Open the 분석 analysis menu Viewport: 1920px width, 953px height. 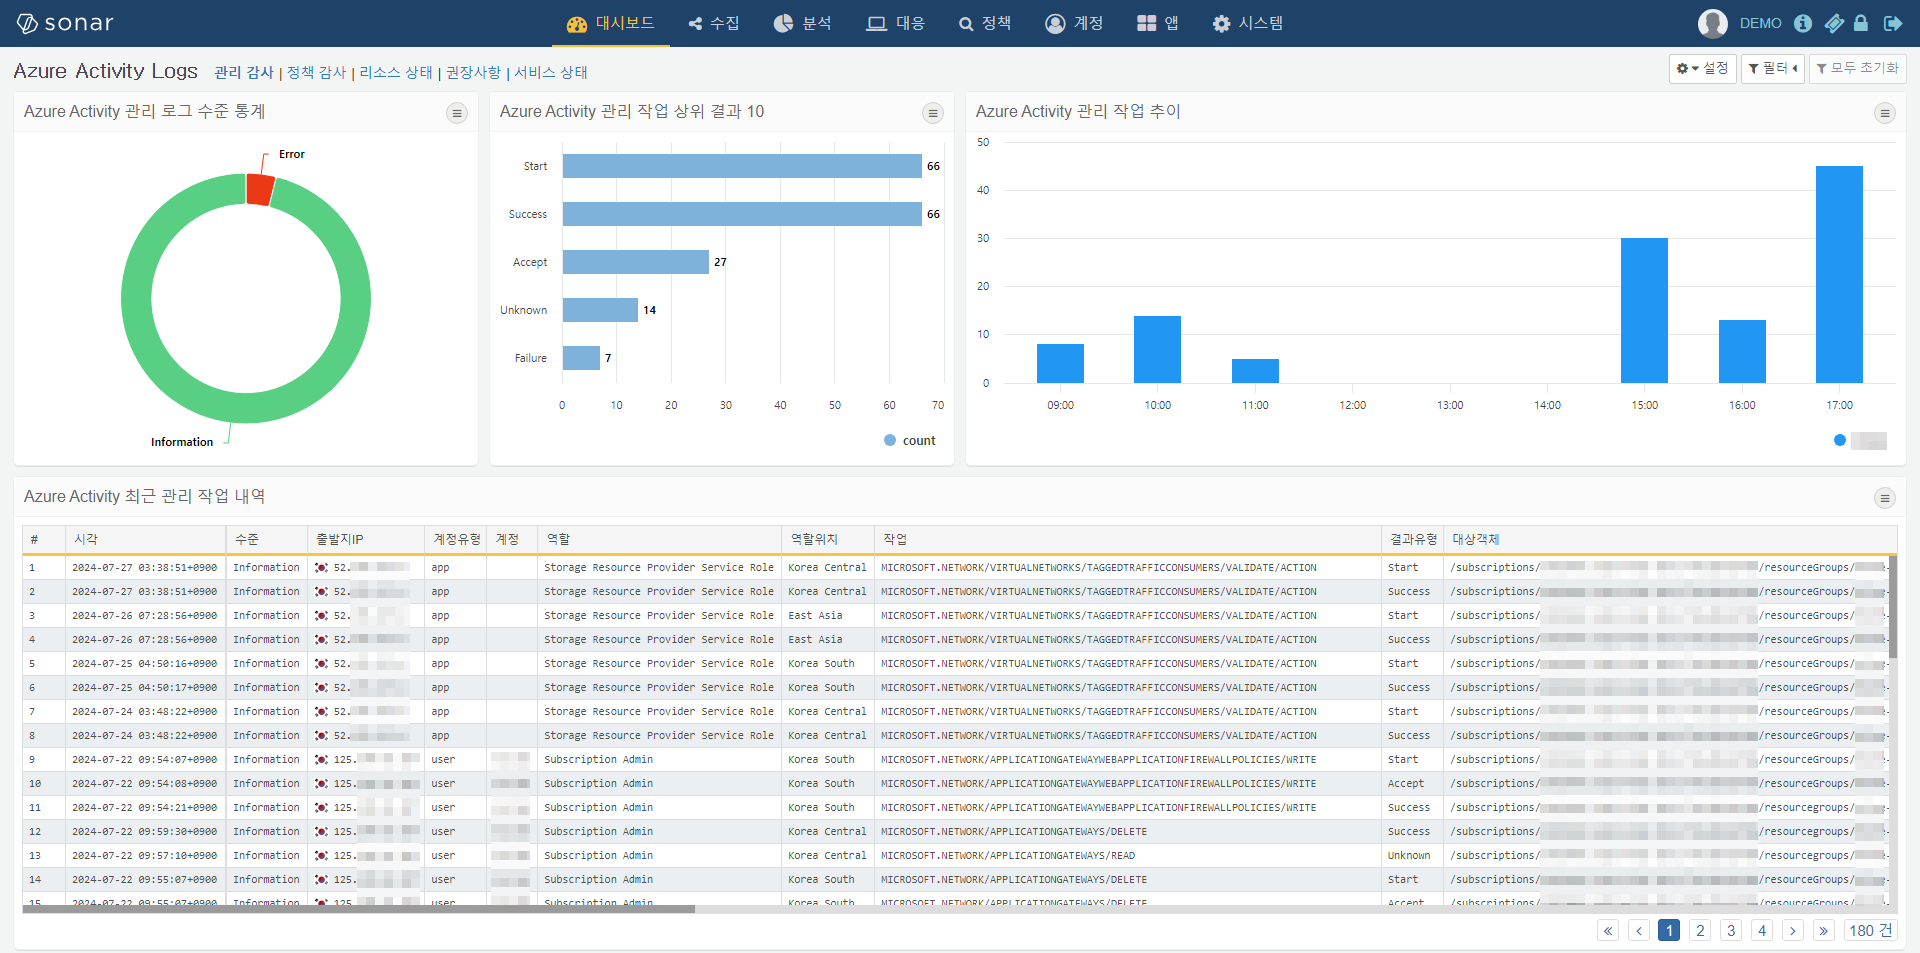[x=803, y=23]
